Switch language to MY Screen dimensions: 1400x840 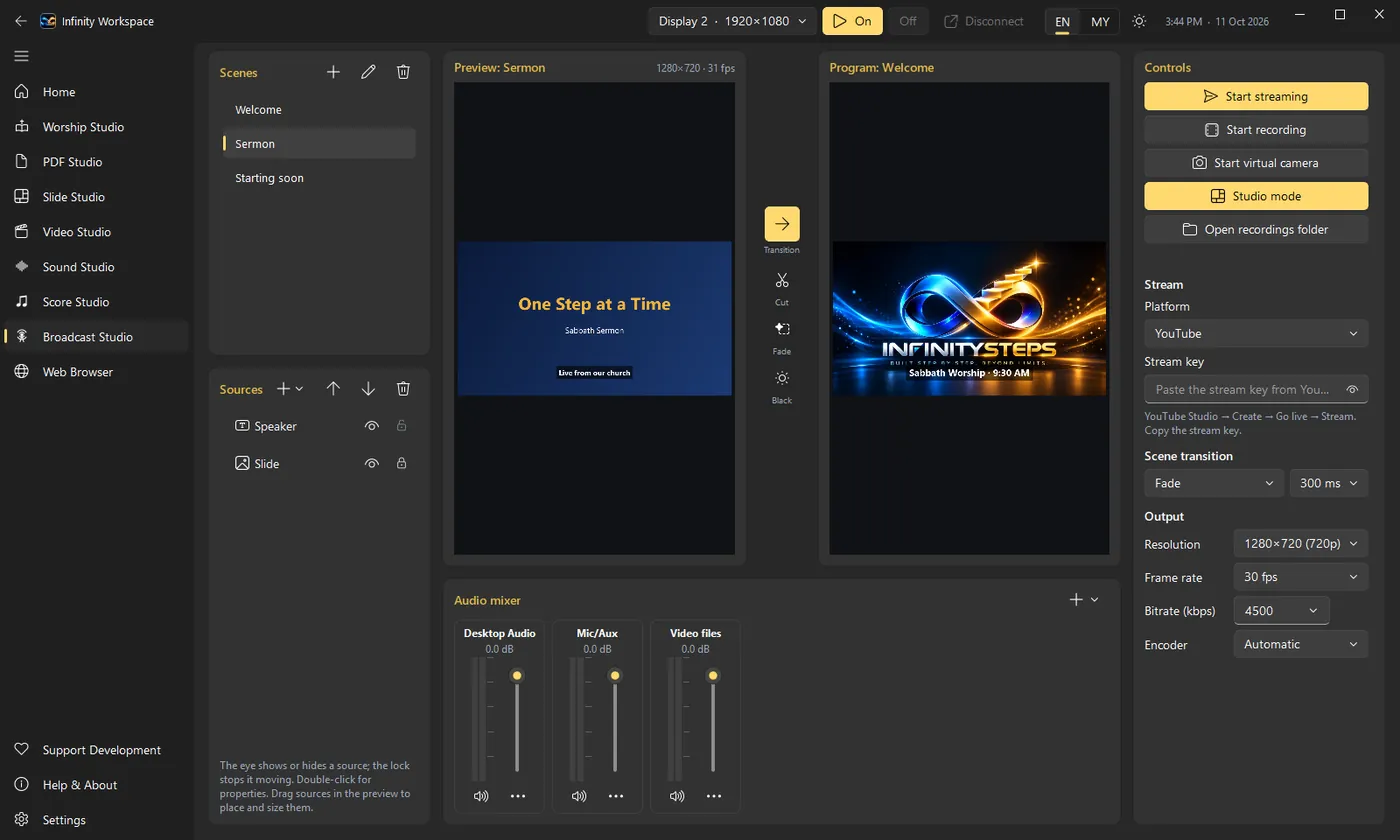pos(1100,21)
